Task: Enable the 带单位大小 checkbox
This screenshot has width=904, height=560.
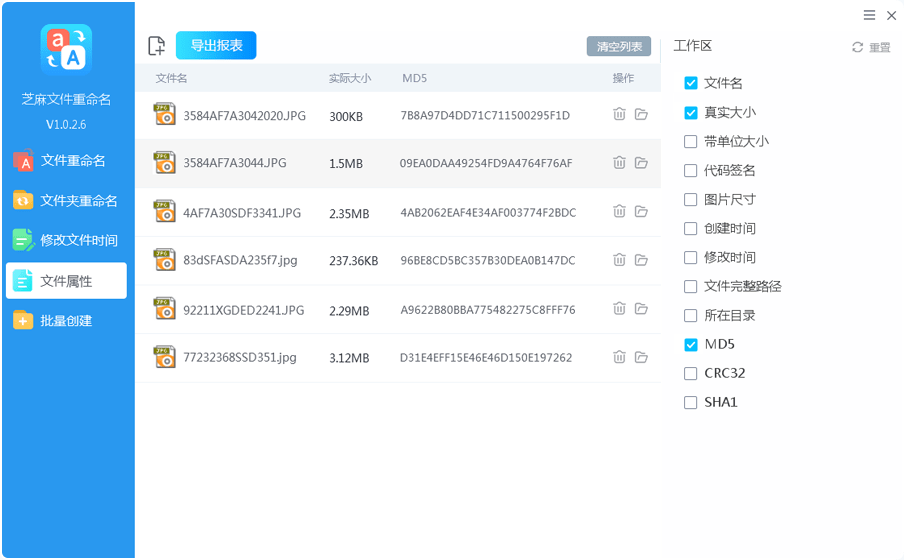Action: click(691, 141)
